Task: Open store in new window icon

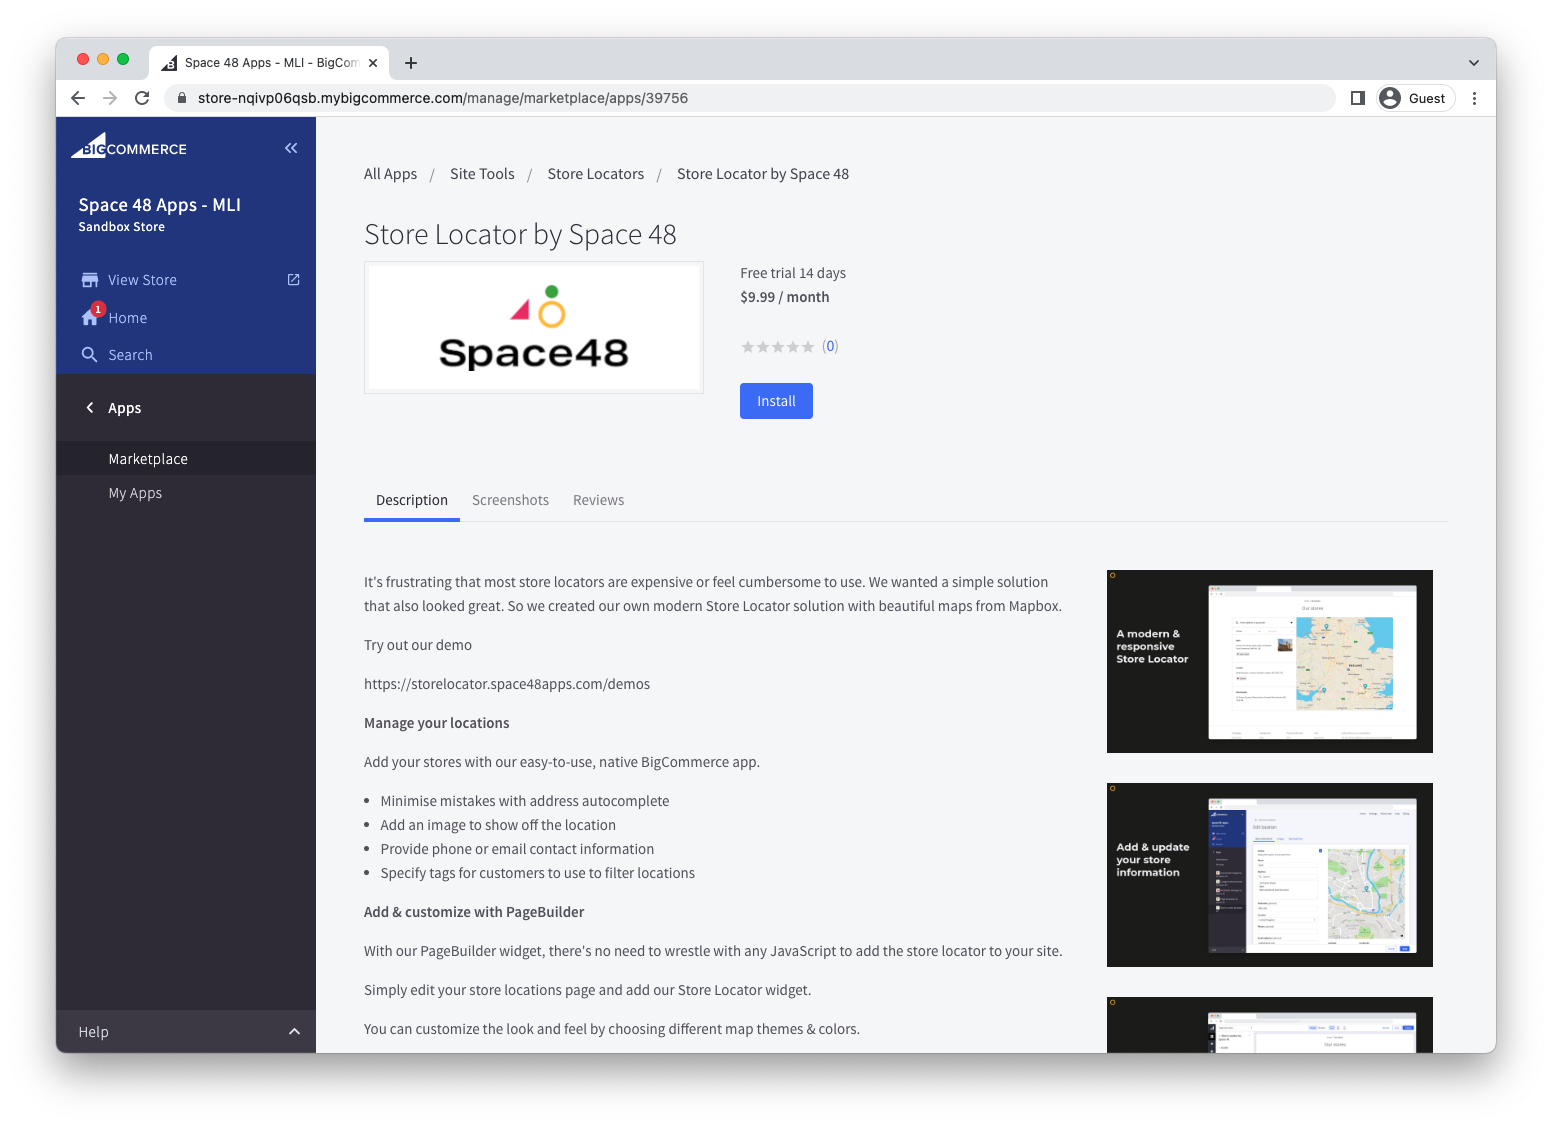Action: click(x=293, y=280)
